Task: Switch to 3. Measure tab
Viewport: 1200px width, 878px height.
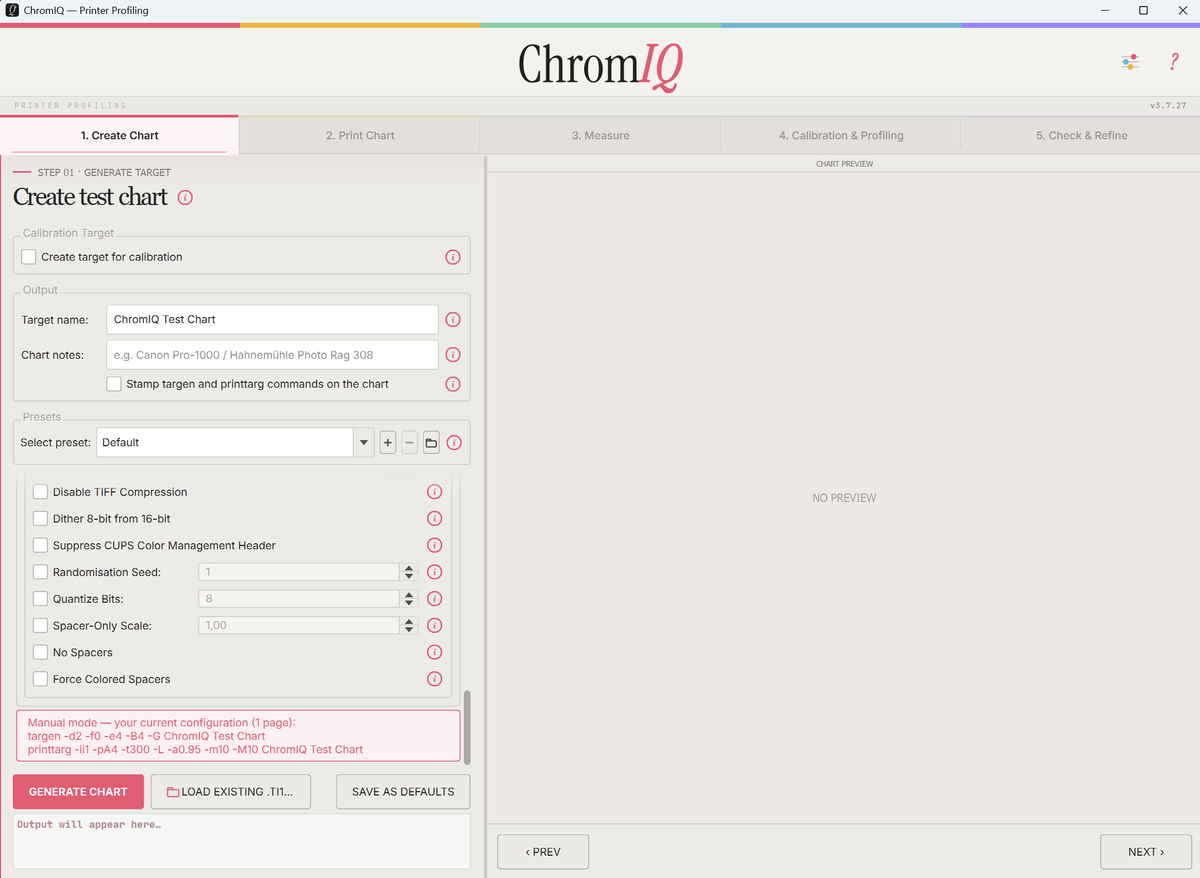Action: coord(600,135)
